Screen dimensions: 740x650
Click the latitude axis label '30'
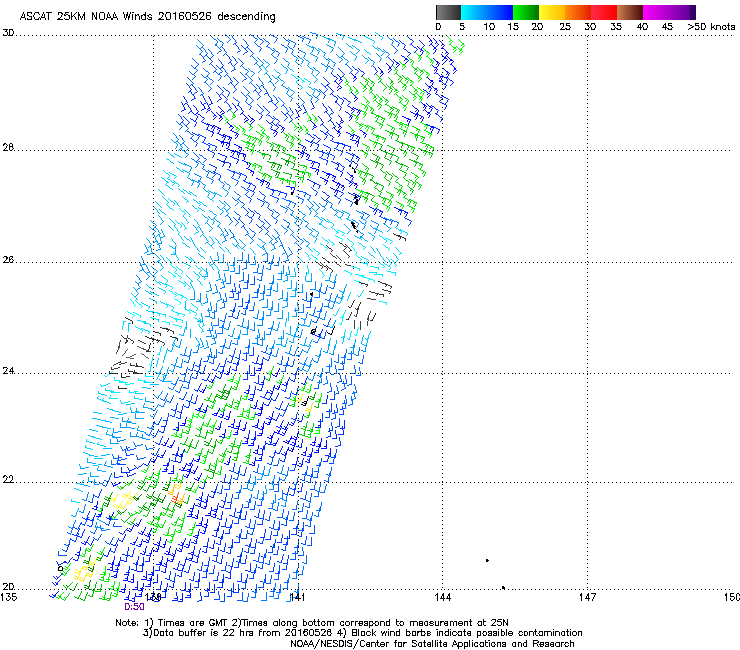(8, 33)
